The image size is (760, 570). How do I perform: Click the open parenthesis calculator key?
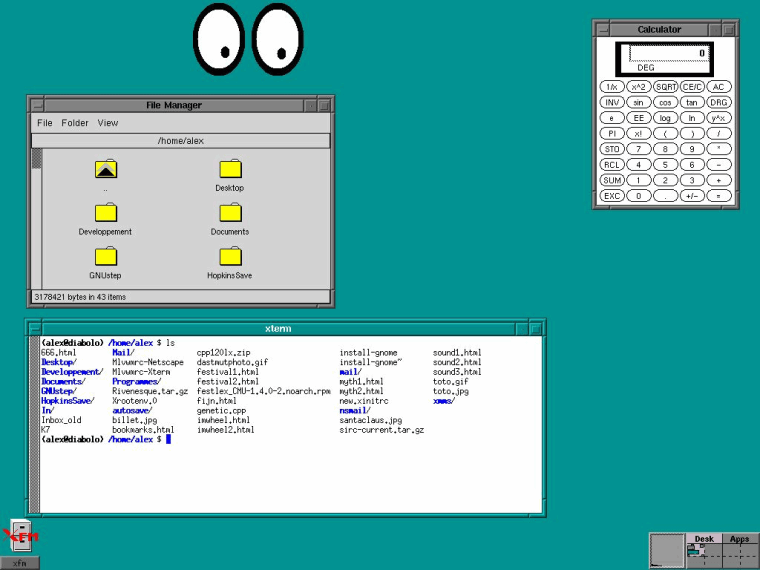665,133
